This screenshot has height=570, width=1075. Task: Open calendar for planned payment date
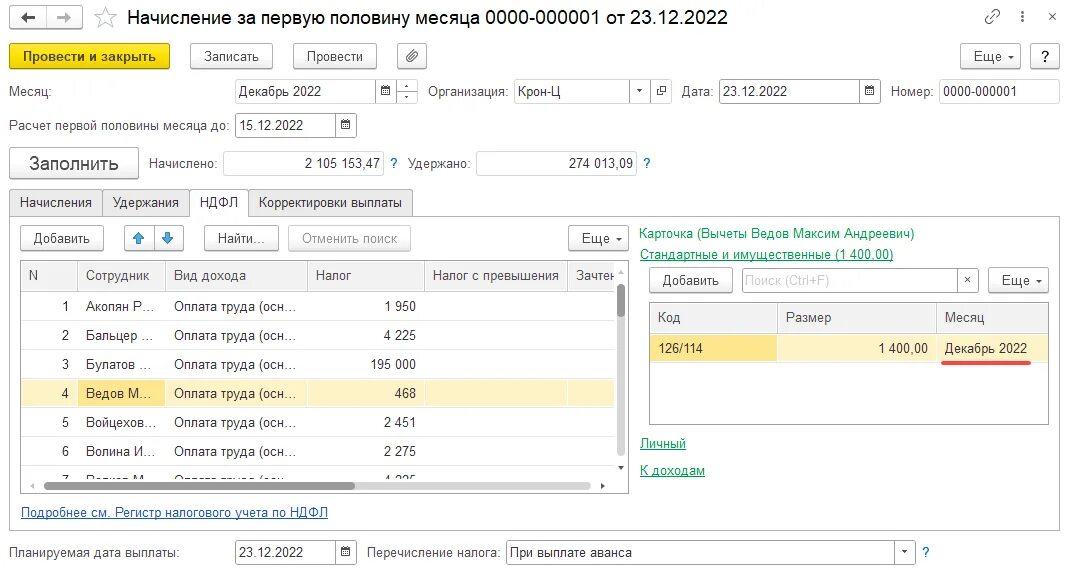[346, 552]
